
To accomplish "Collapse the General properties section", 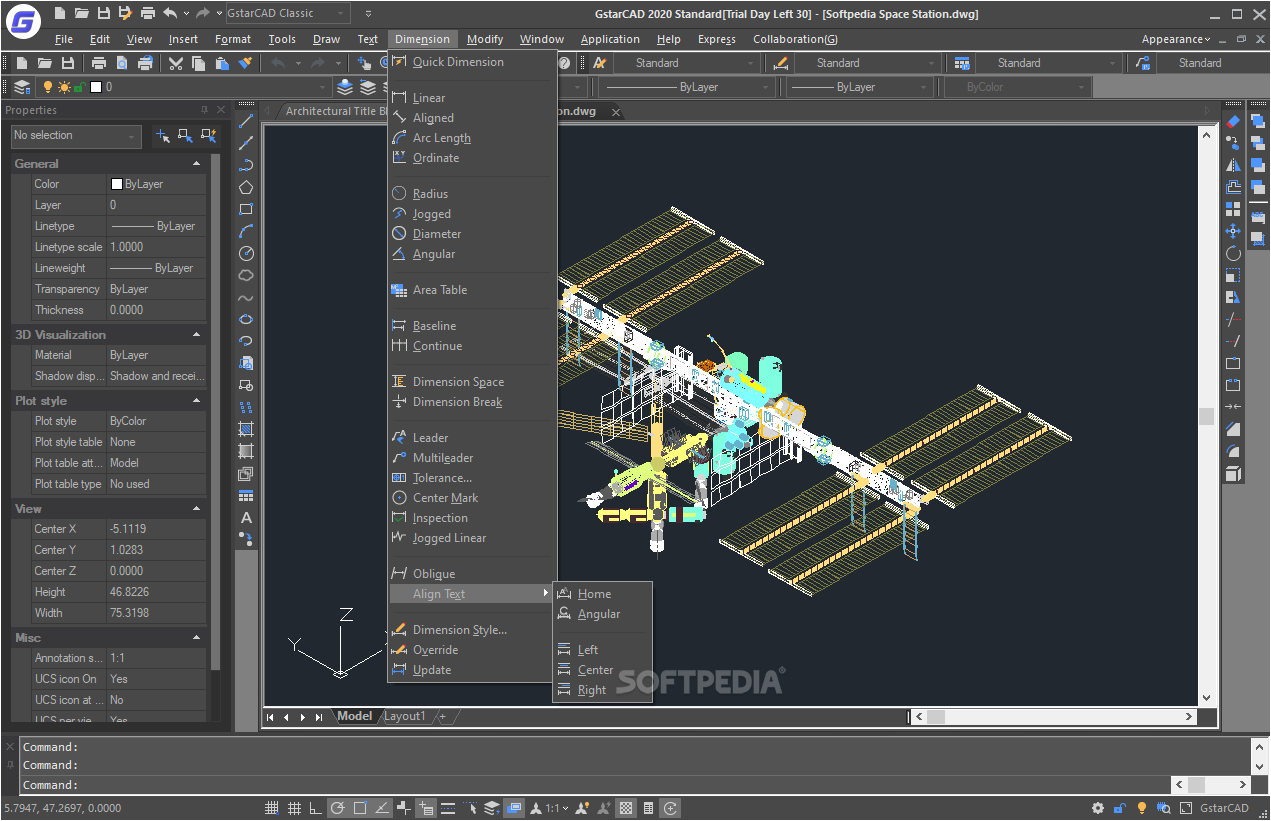I will coord(196,163).
